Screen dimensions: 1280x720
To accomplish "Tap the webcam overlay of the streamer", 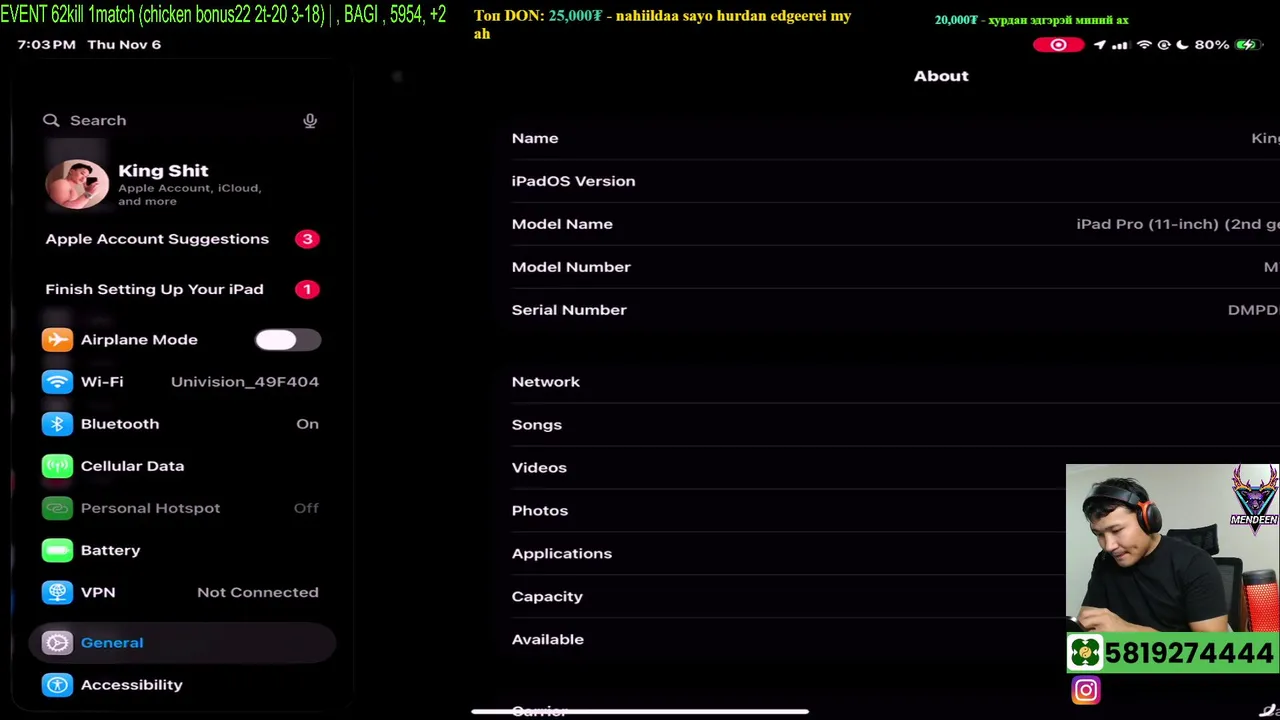I will point(1172,548).
